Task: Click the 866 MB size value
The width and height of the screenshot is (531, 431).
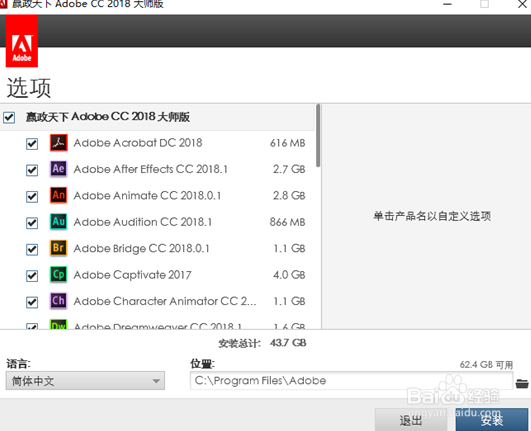Action: (288, 222)
